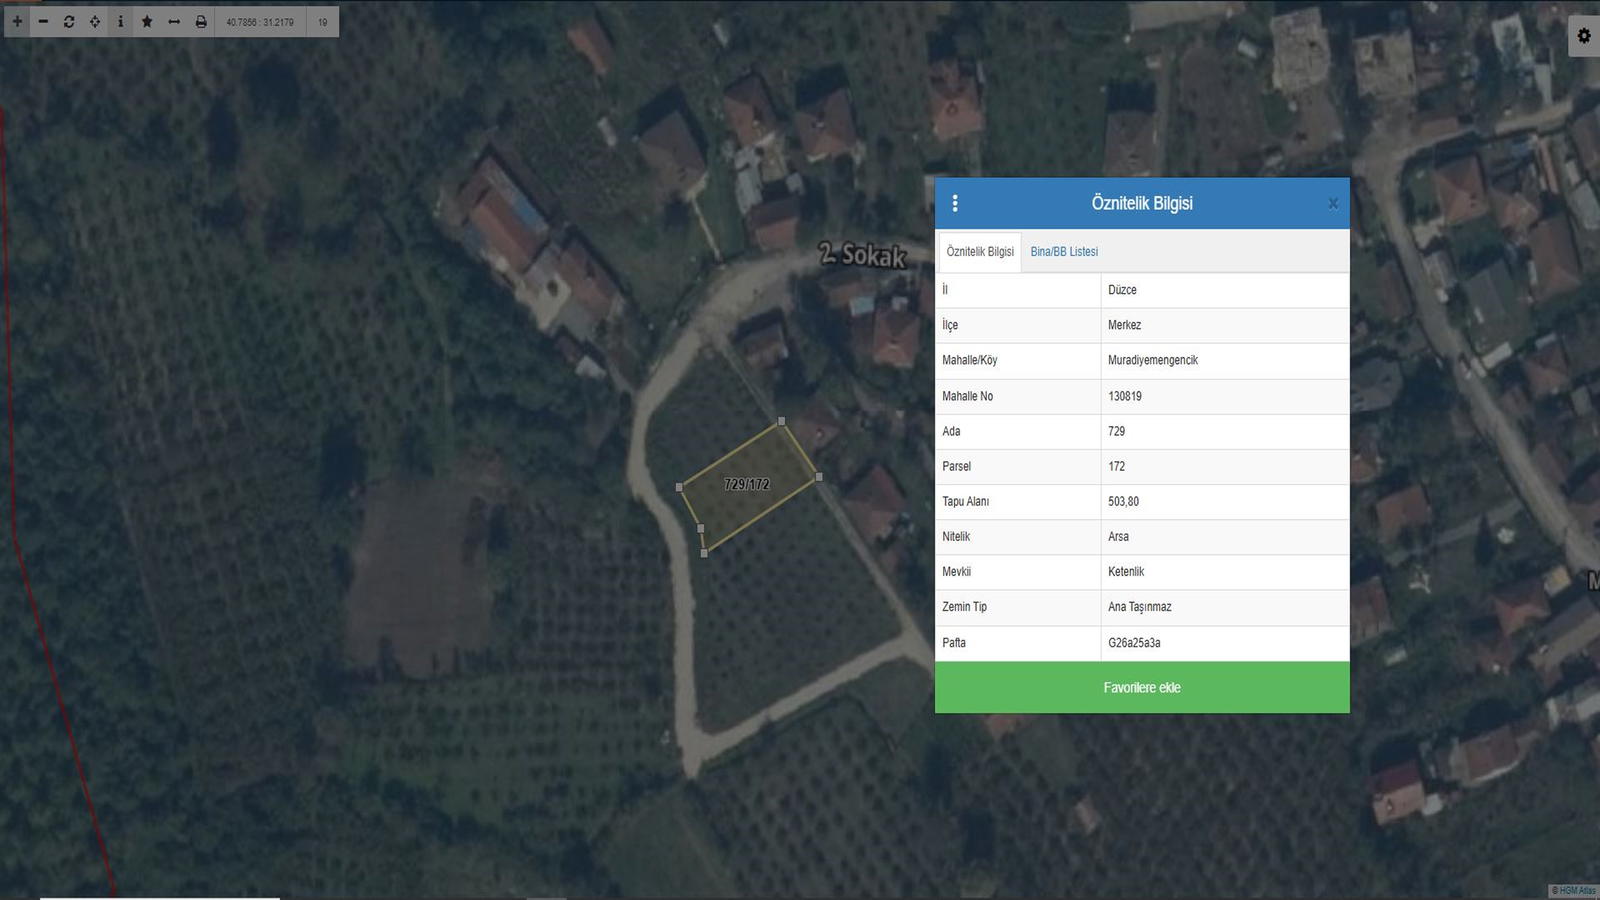Close the Öznitelik Bilgisi panel
This screenshot has width=1600, height=900.
coord(1332,204)
